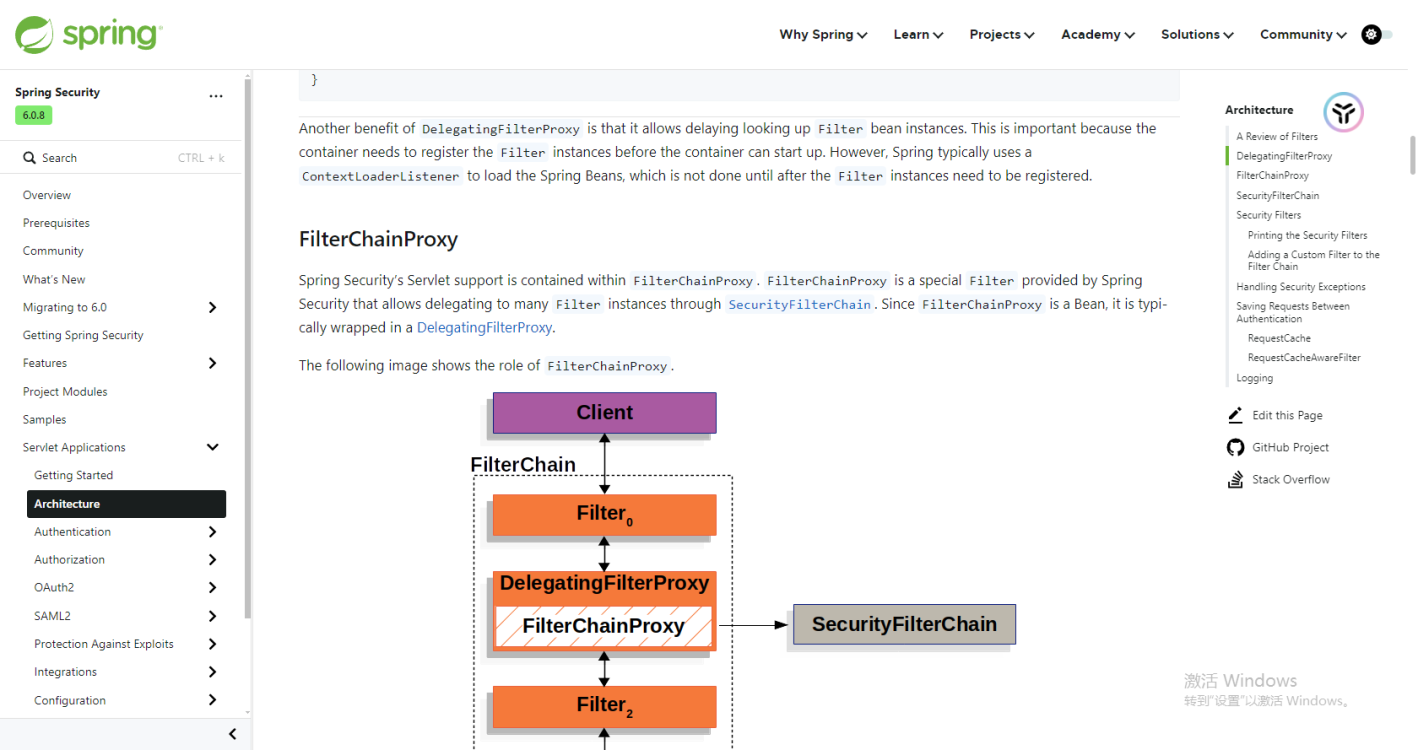
Task: Click the colorful round assistant icon
Action: click(1343, 112)
